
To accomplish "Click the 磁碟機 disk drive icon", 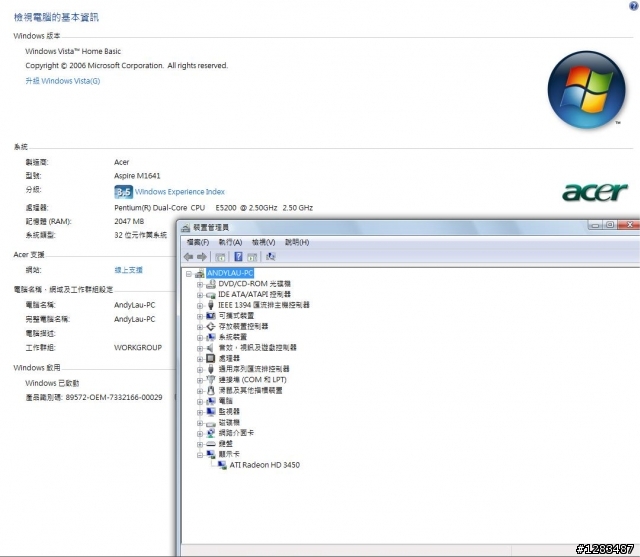I will point(211,423).
